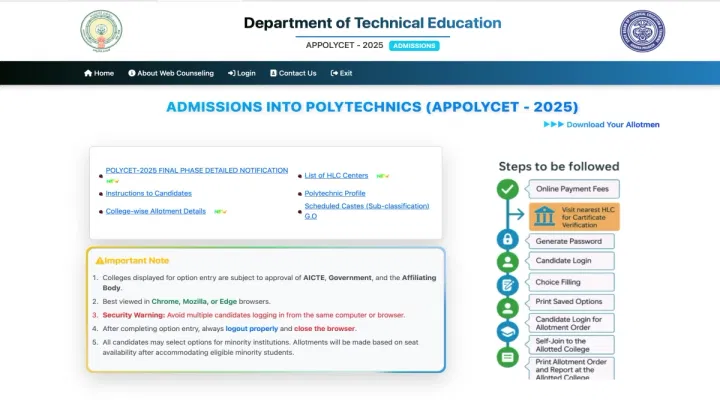View the Instructions to Candidates link
720x400 pixels.
[x=148, y=193]
